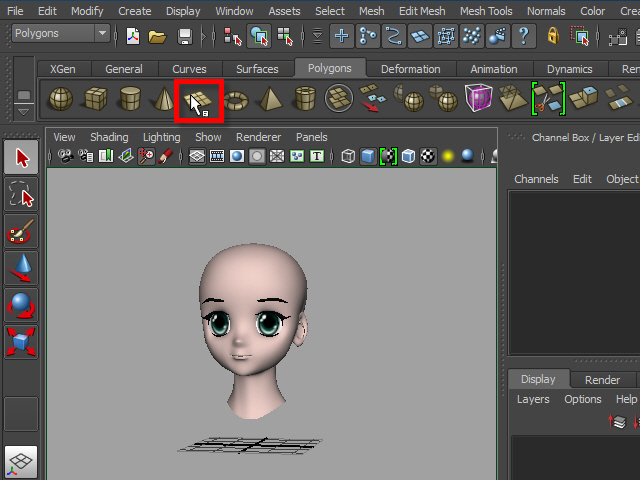Create a polygon cube from the shelf
Screen dimensions: 640x480
96,99
